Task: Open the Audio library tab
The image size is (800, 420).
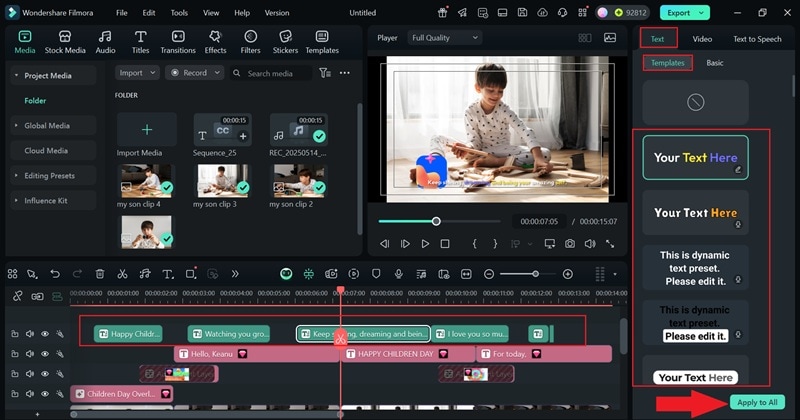Action: coord(105,42)
